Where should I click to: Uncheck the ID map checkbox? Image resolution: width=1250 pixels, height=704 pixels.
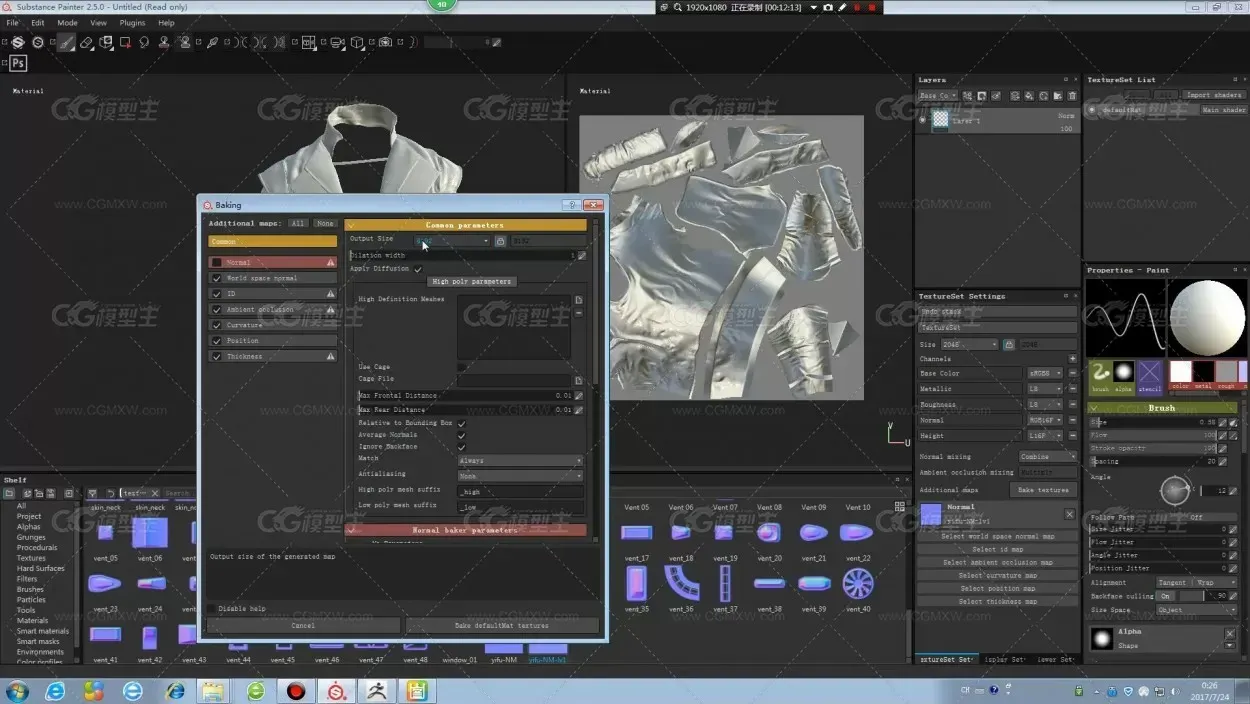(x=216, y=294)
